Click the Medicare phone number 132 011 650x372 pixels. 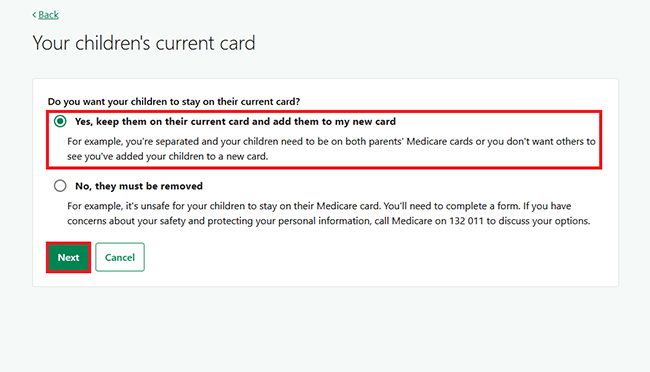click(466, 221)
